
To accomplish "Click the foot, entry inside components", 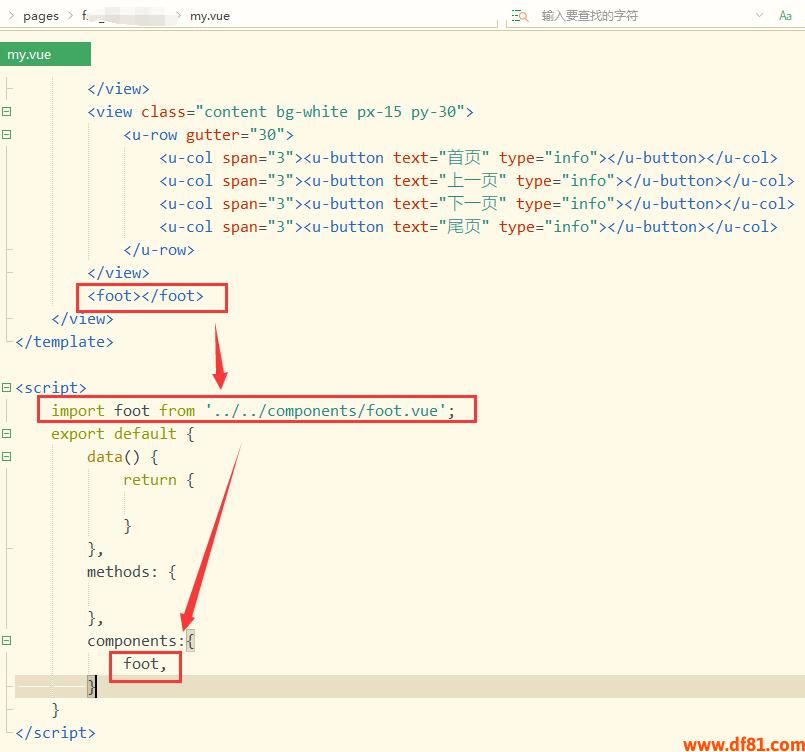I will coord(145,664).
